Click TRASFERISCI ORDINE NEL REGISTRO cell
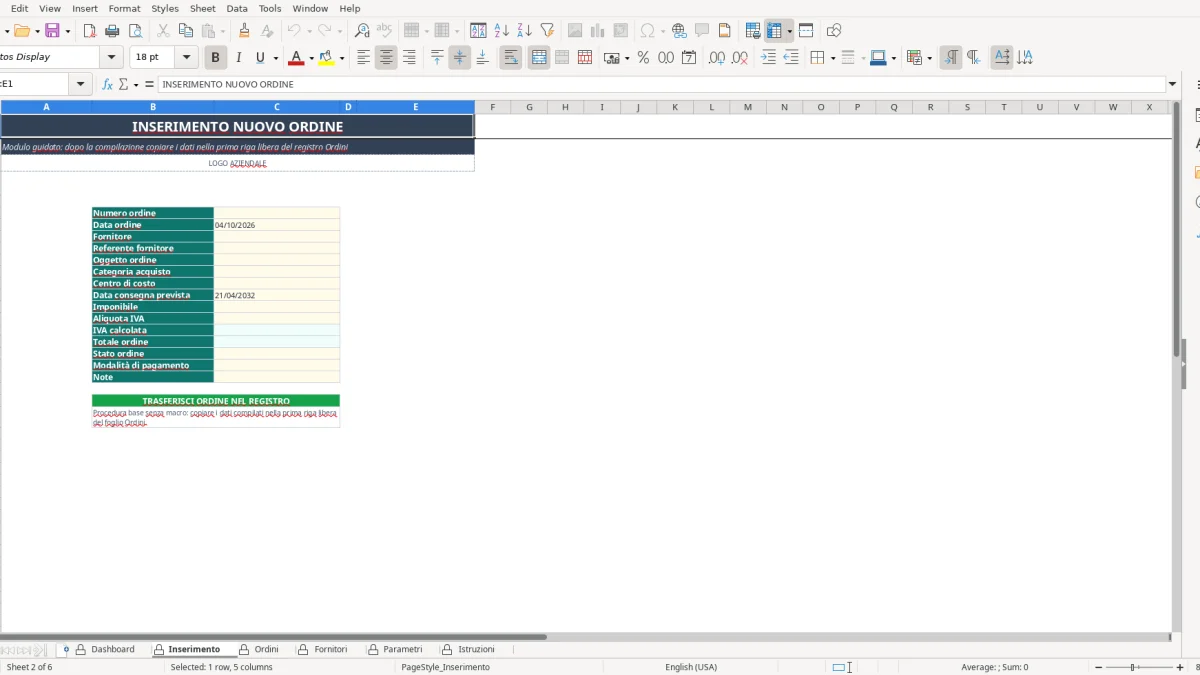Viewport: 1200px width, 675px height. 216,401
